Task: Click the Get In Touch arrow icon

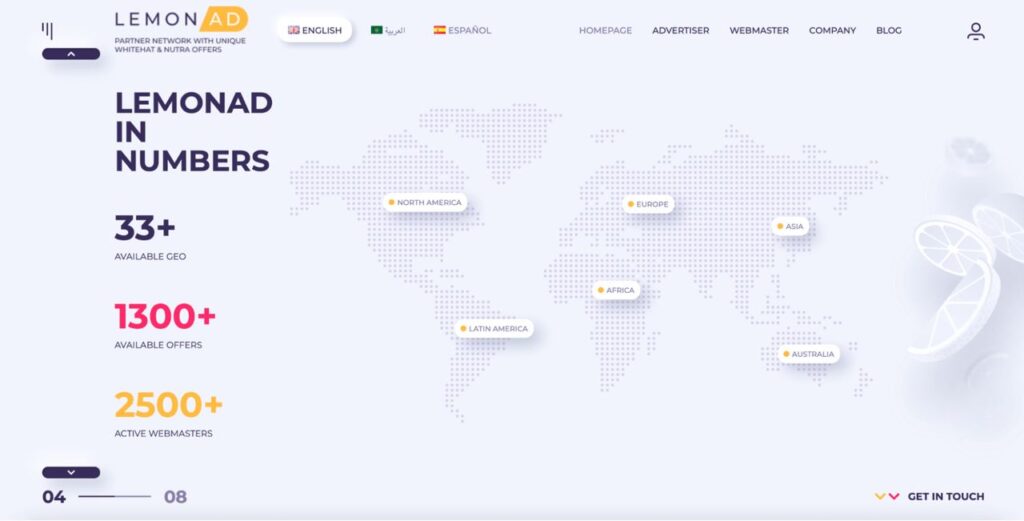Action: tap(887, 496)
